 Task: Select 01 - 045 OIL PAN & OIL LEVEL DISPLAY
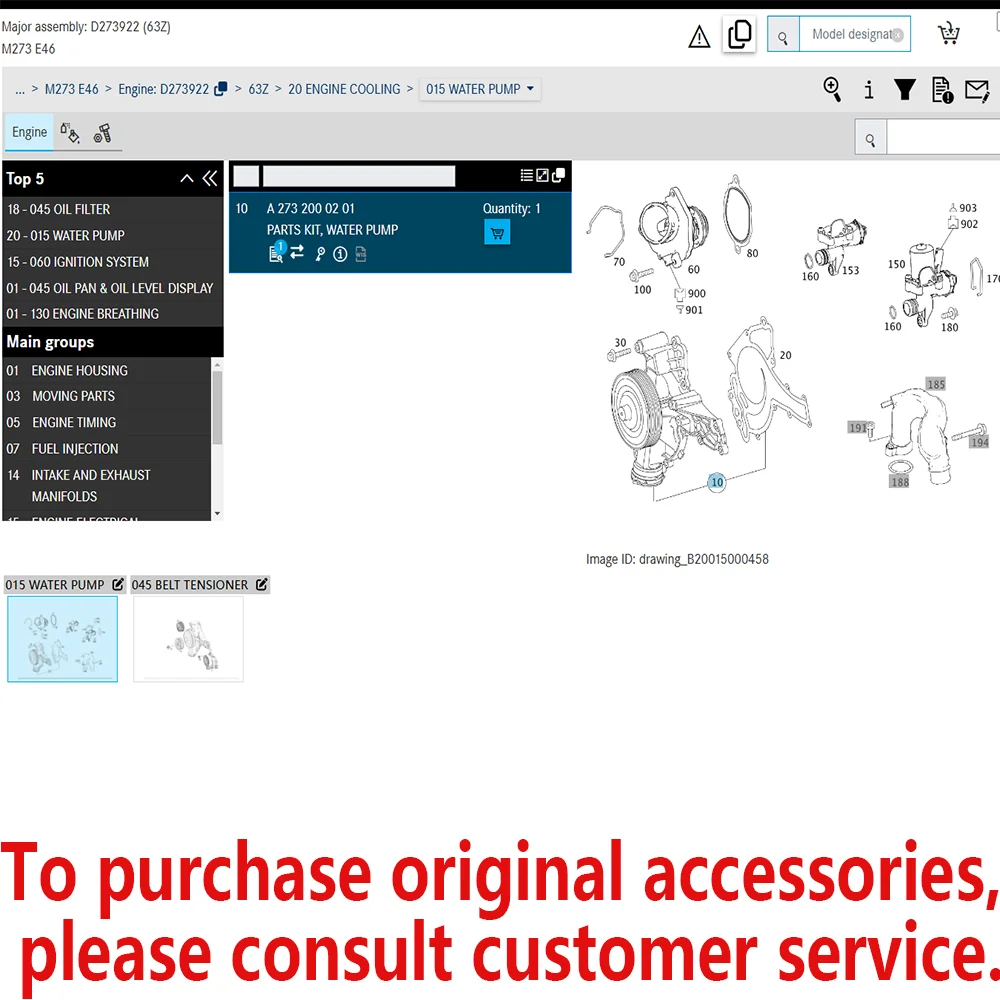pos(112,288)
